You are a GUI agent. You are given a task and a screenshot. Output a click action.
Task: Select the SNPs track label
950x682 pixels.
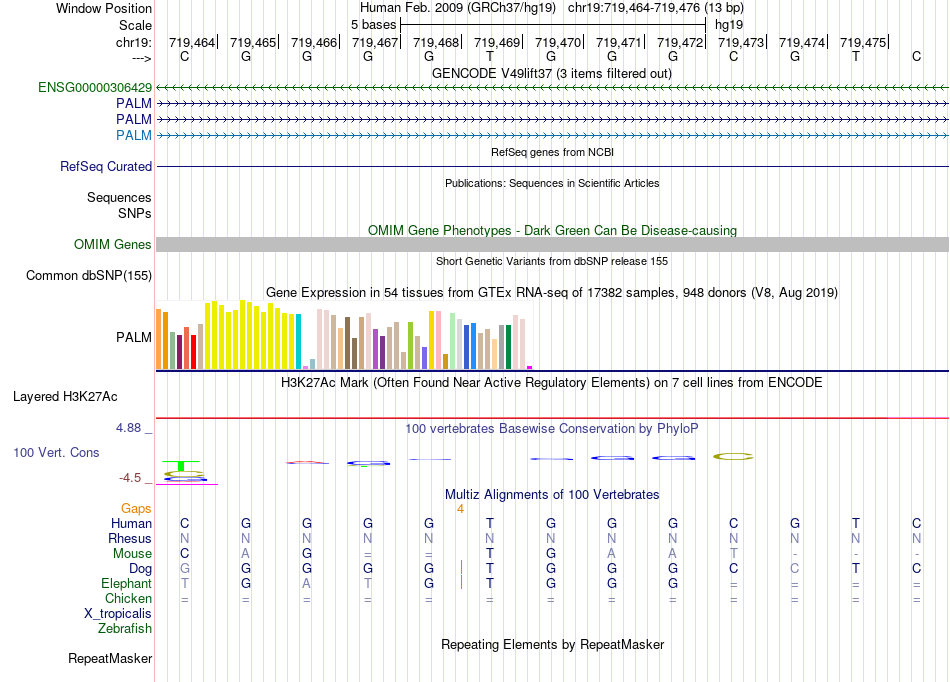135,213
